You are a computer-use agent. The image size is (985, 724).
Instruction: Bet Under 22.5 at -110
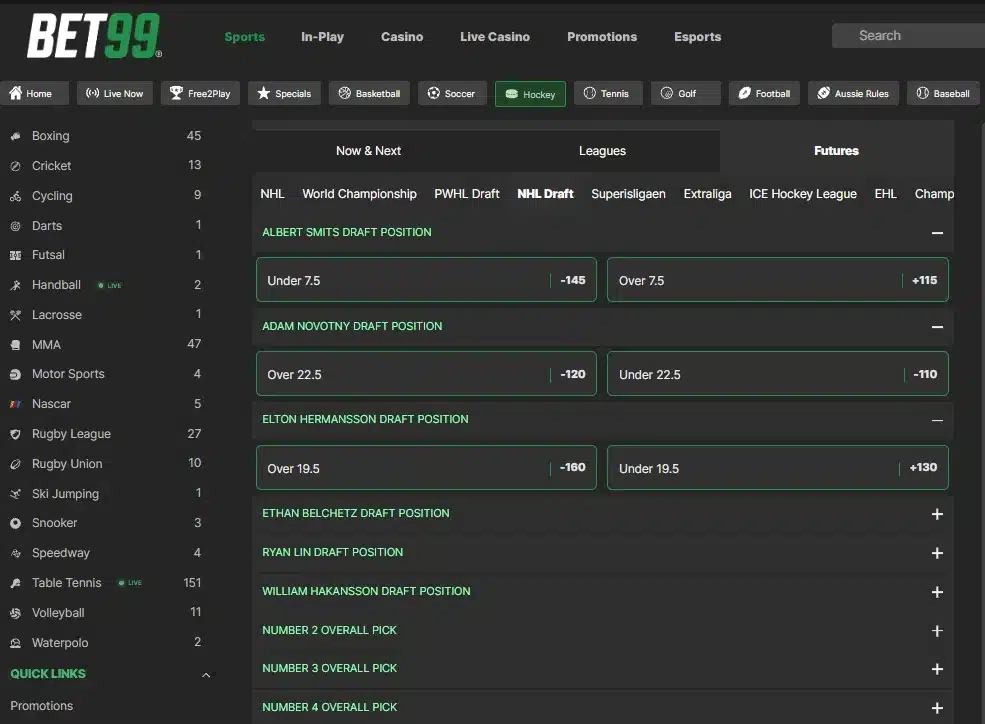point(778,374)
